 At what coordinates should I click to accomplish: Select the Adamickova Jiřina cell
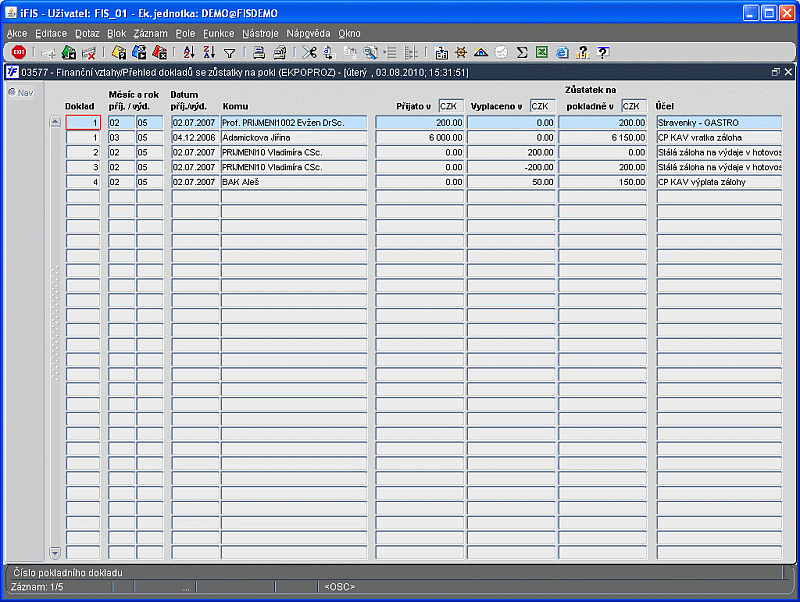[294, 137]
